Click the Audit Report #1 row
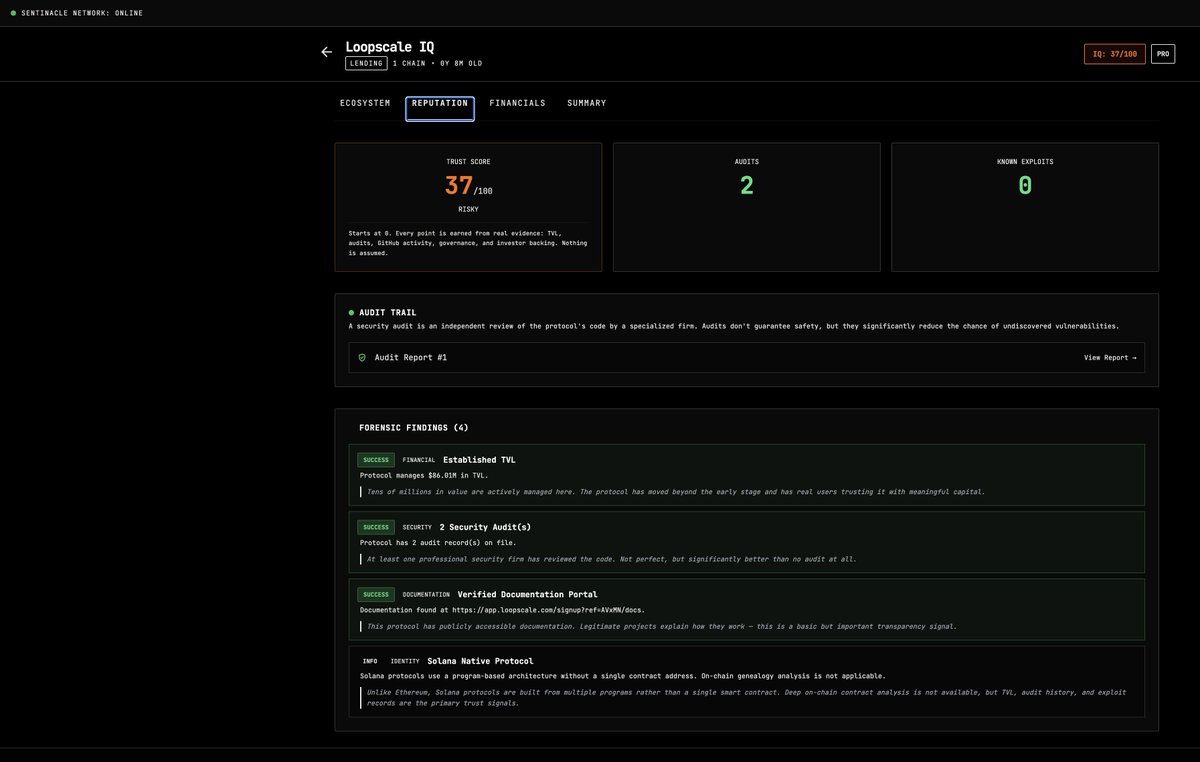The width and height of the screenshot is (1200, 762). tap(746, 357)
